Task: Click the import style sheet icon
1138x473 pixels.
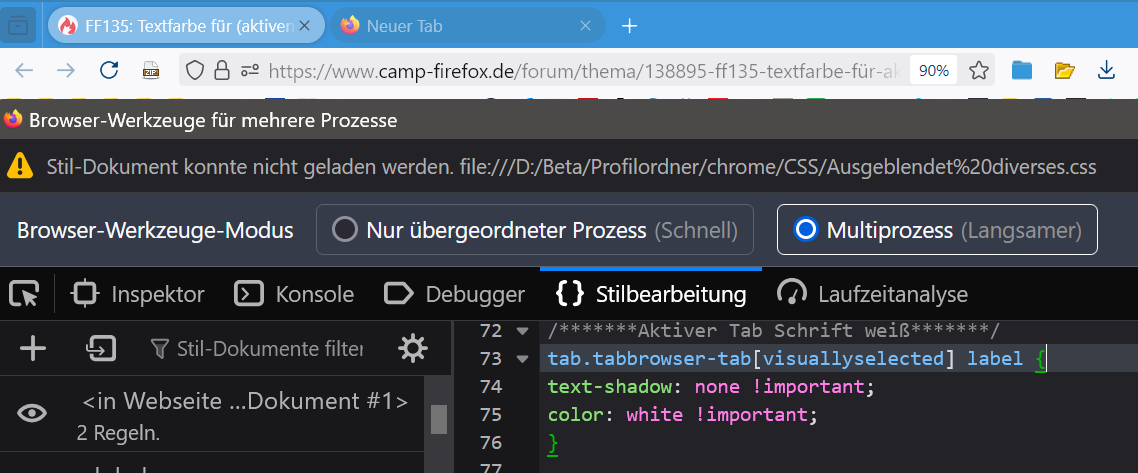Action: tap(100, 348)
